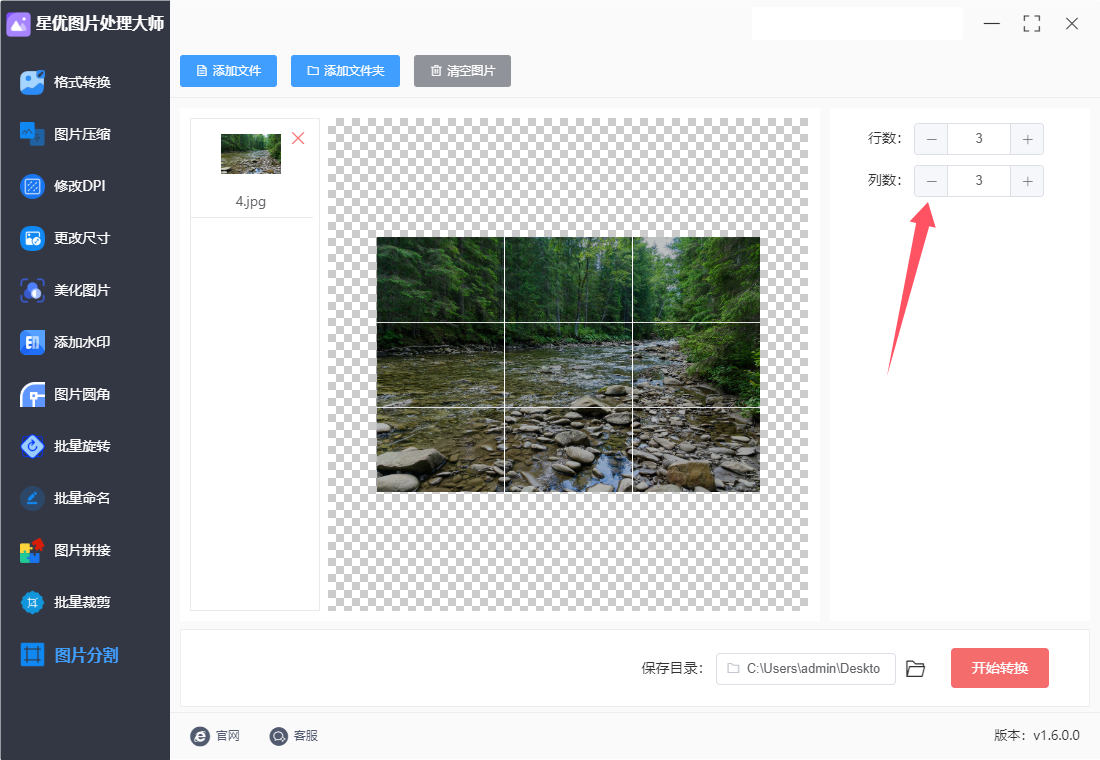Click the 美化图片 beautify icon
The width and height of the screenshot is (1100, 760).
[32, 290]
